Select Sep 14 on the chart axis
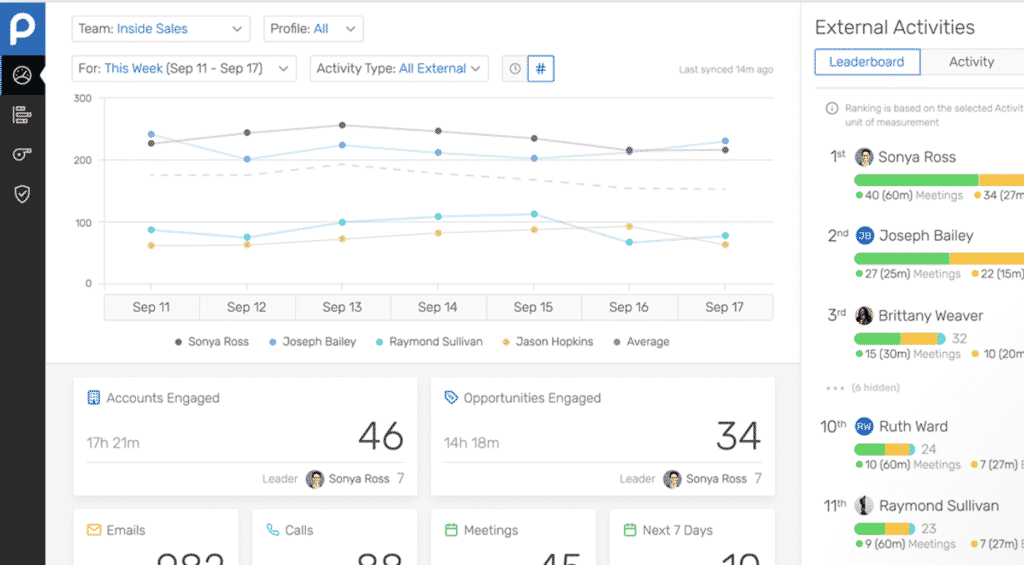Screen dimensions: 1024x565 438,307
